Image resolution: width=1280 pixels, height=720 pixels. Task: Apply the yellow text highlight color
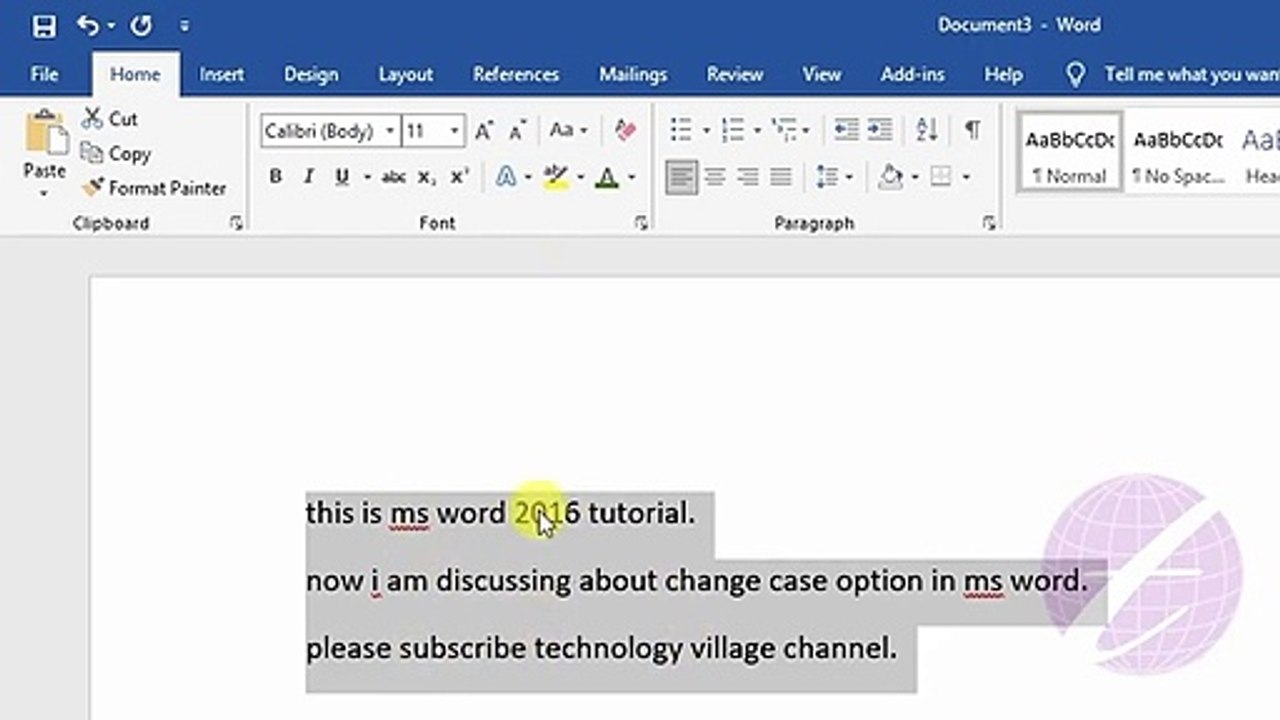click(556, 177)
